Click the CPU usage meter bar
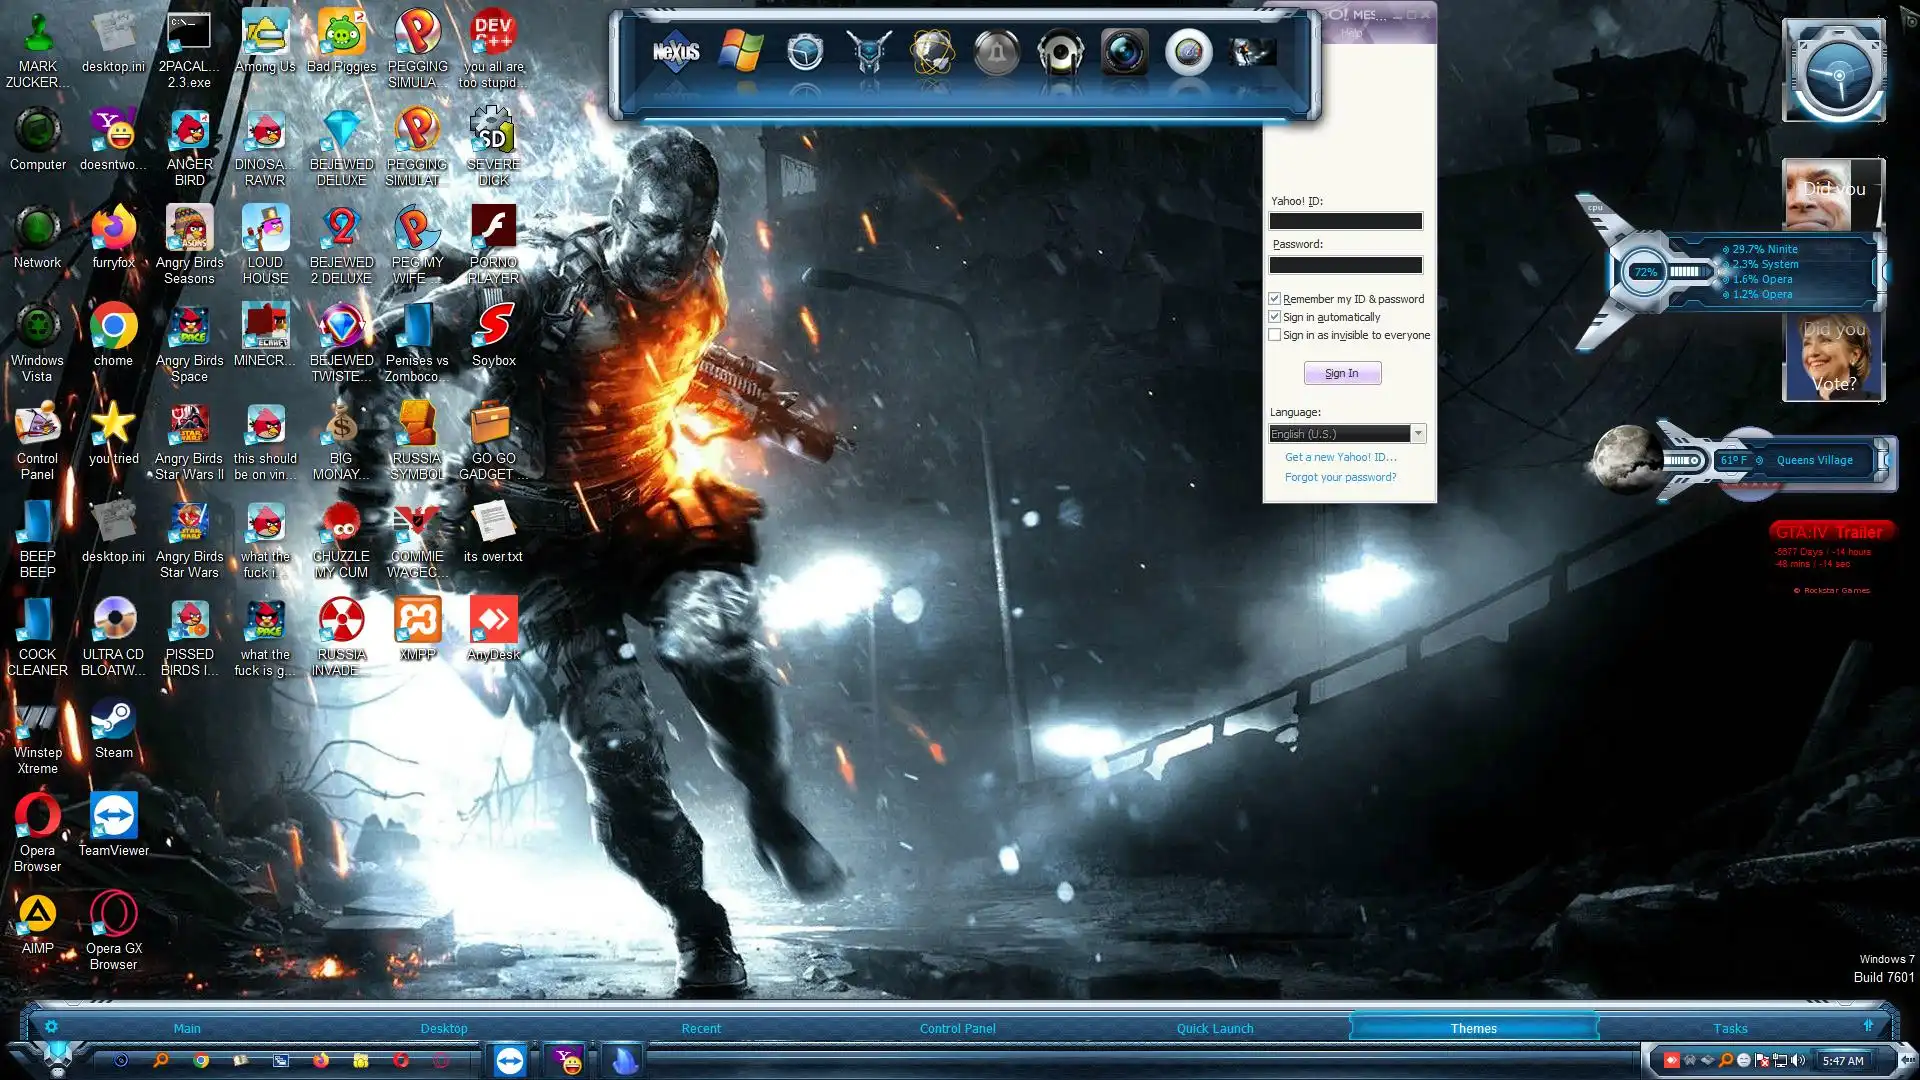 tap(1685, 272)
